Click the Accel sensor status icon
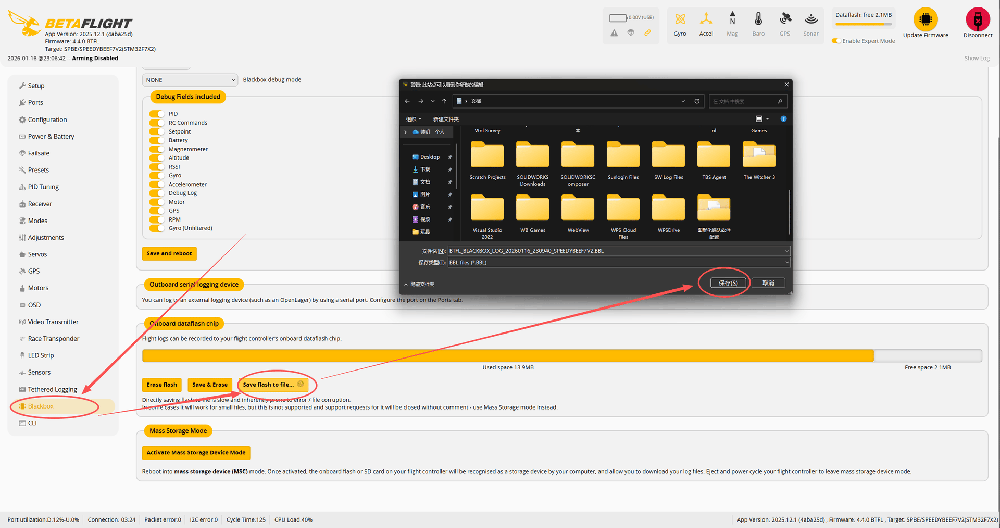 (x=705, y=19)
